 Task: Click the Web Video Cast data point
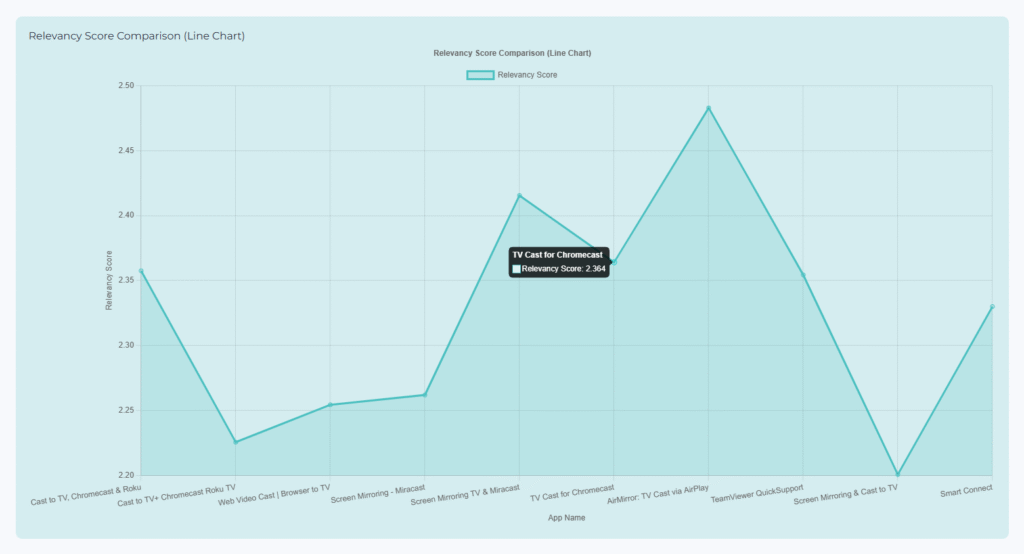point(330,405)
